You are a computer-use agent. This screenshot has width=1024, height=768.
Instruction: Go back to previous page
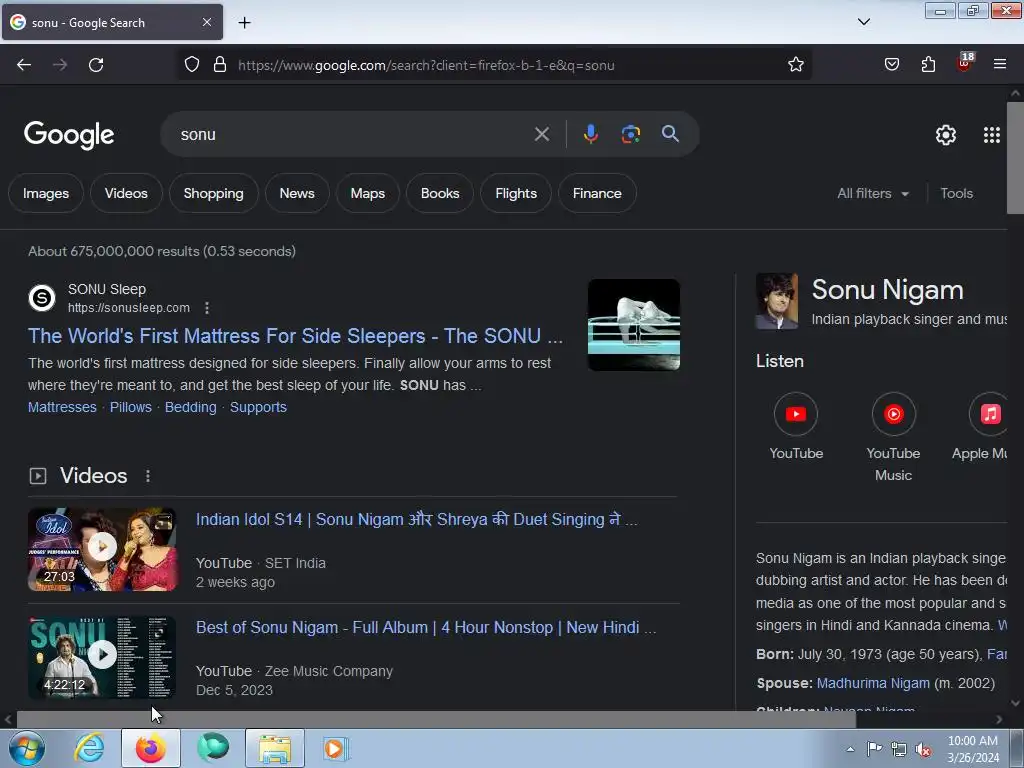pos(24,65)
